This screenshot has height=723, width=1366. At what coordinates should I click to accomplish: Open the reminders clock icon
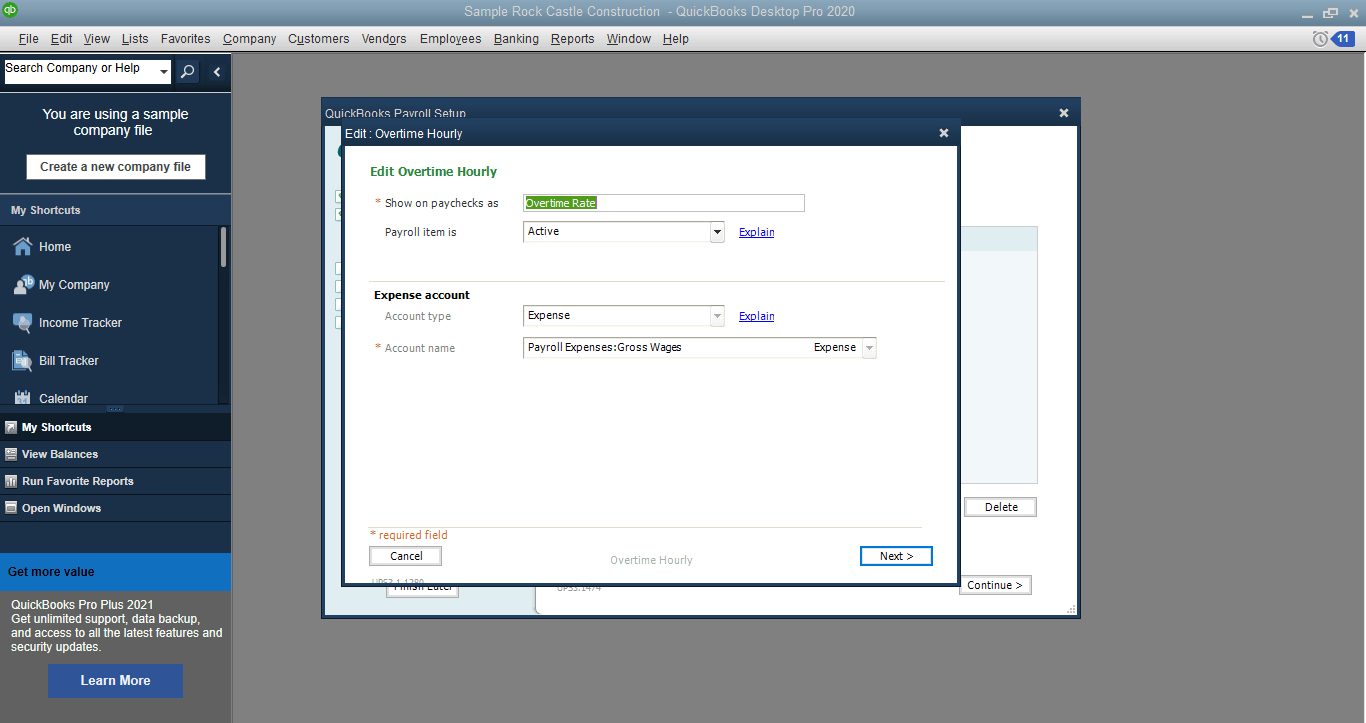pos(1320,39)
